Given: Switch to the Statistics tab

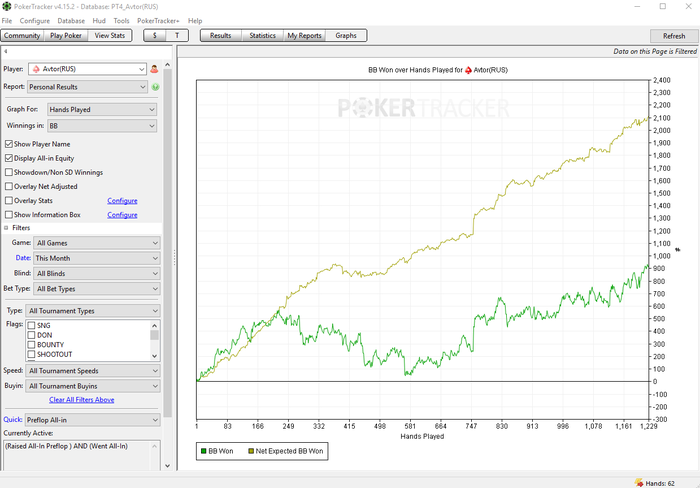Looking at the screenshot, I should coord(262,36).
